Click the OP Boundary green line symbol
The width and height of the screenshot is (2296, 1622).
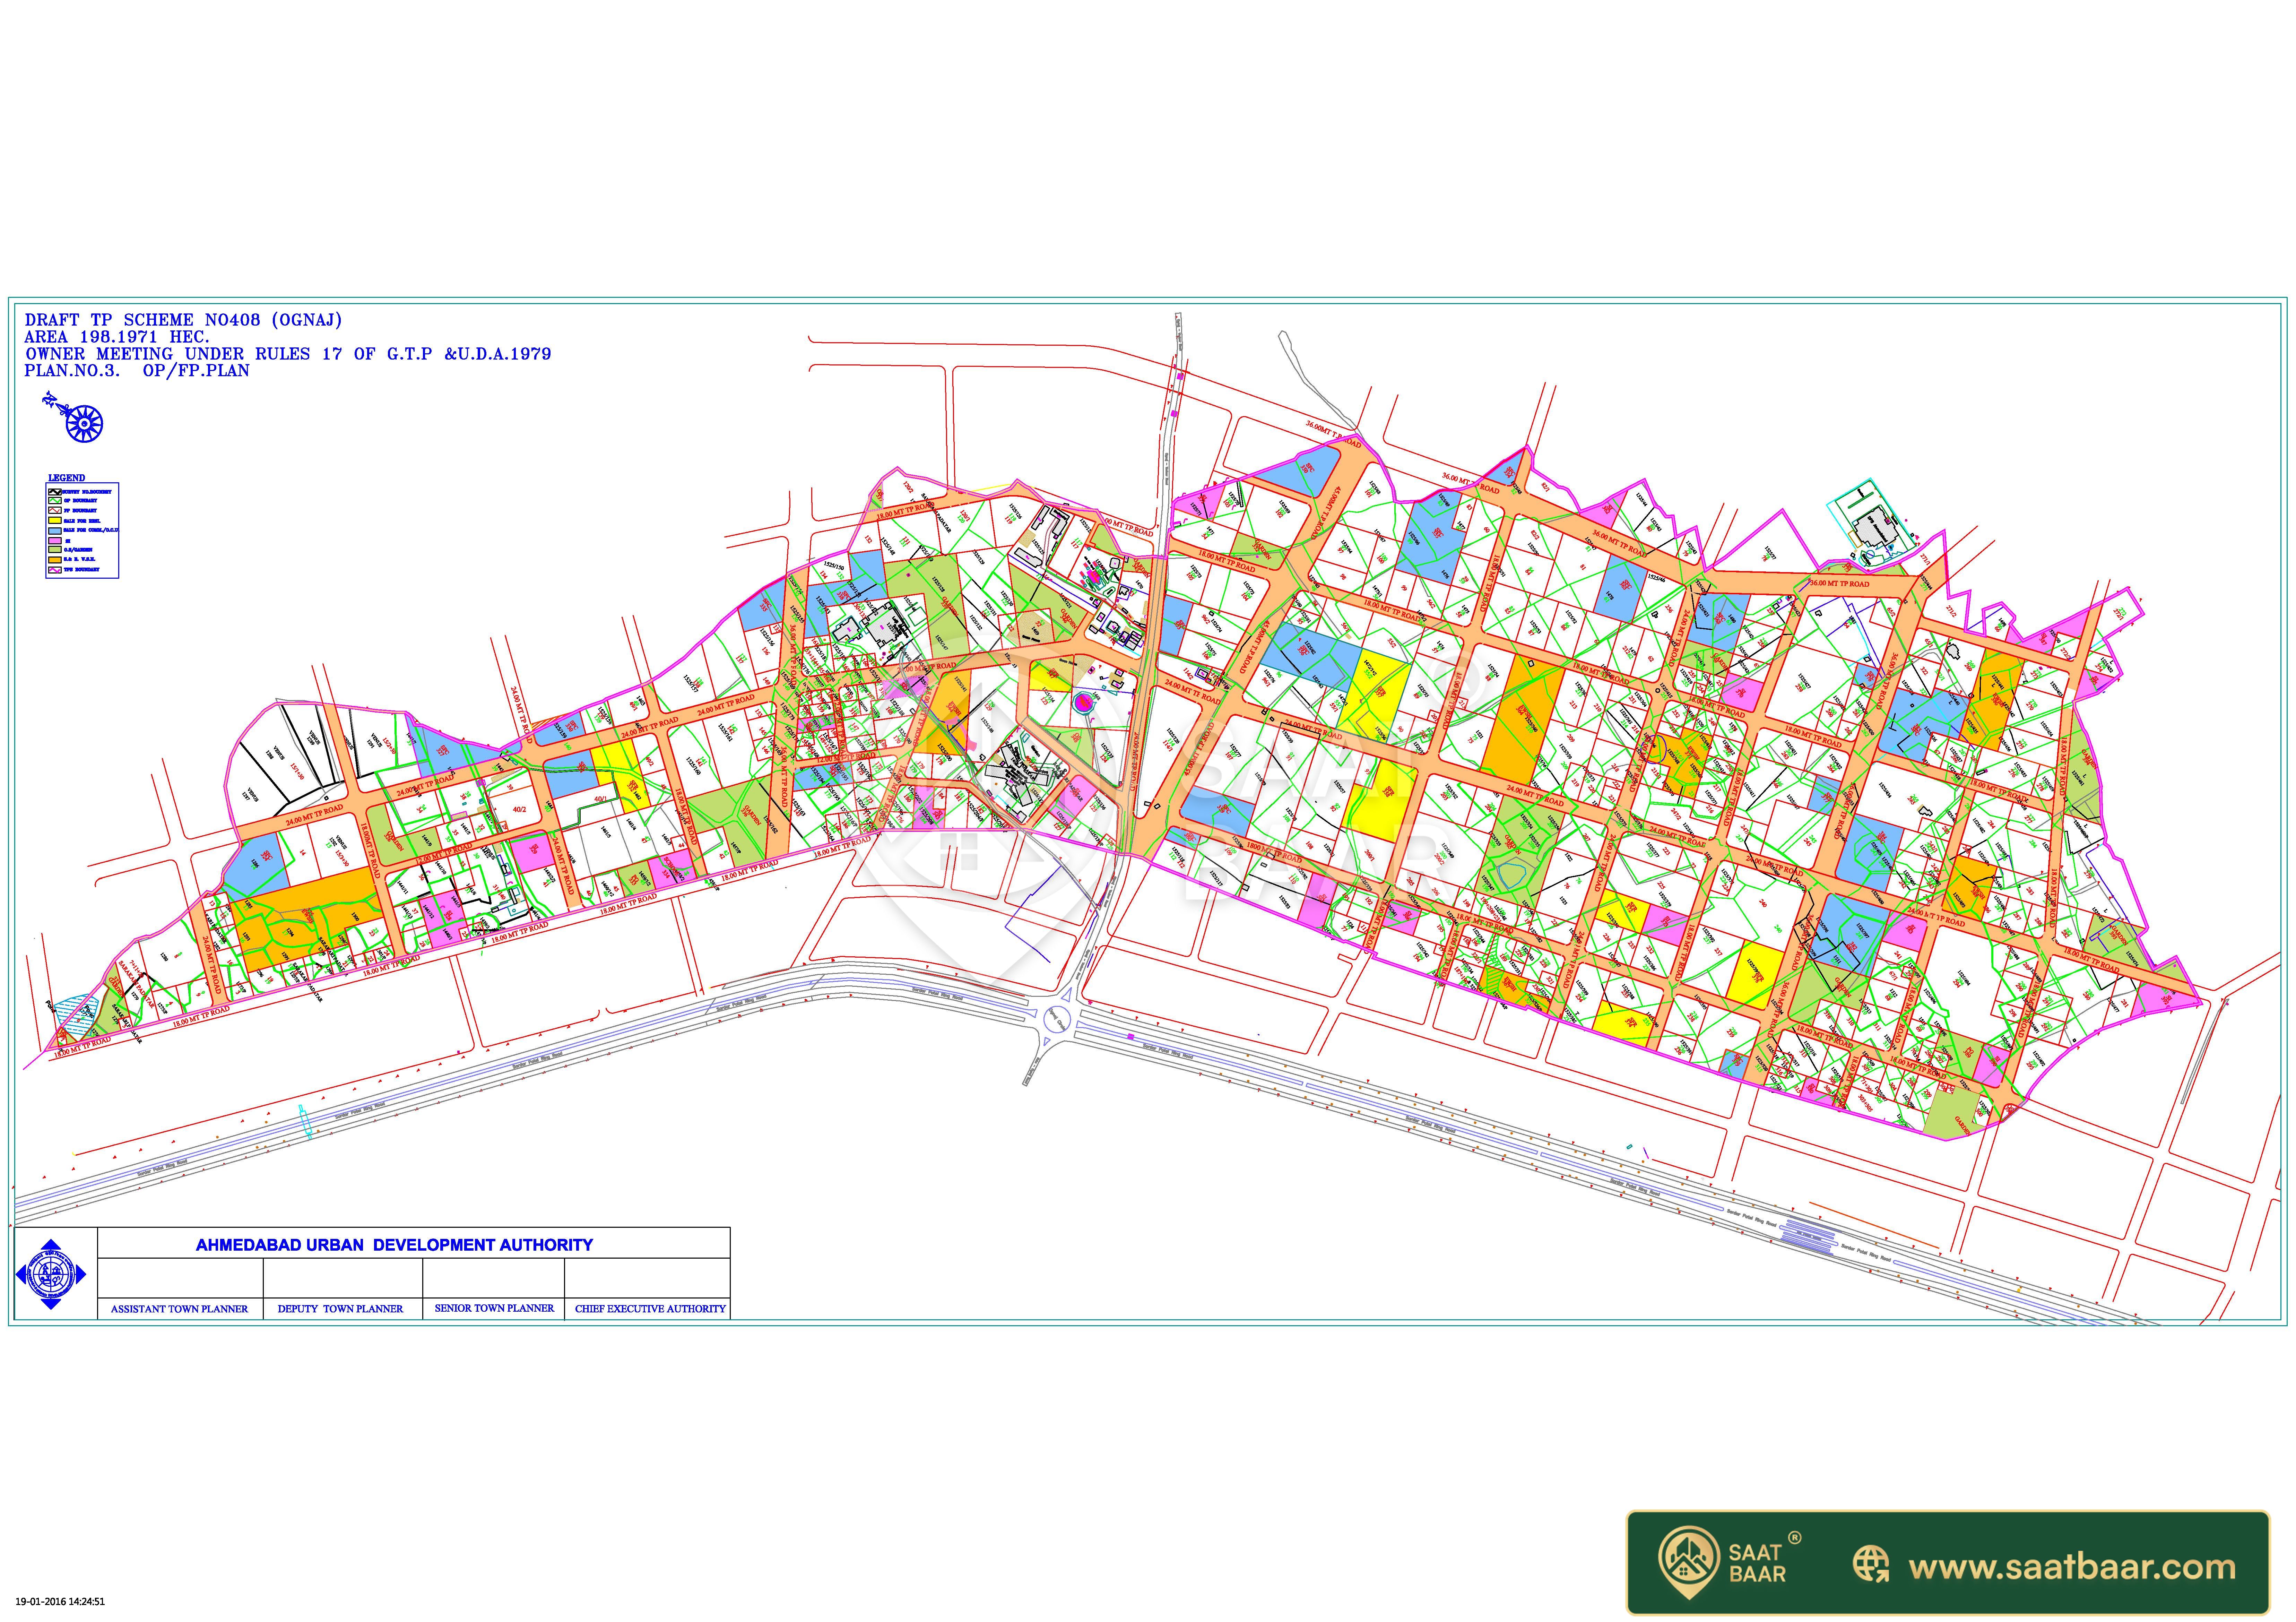coord(55,501)
